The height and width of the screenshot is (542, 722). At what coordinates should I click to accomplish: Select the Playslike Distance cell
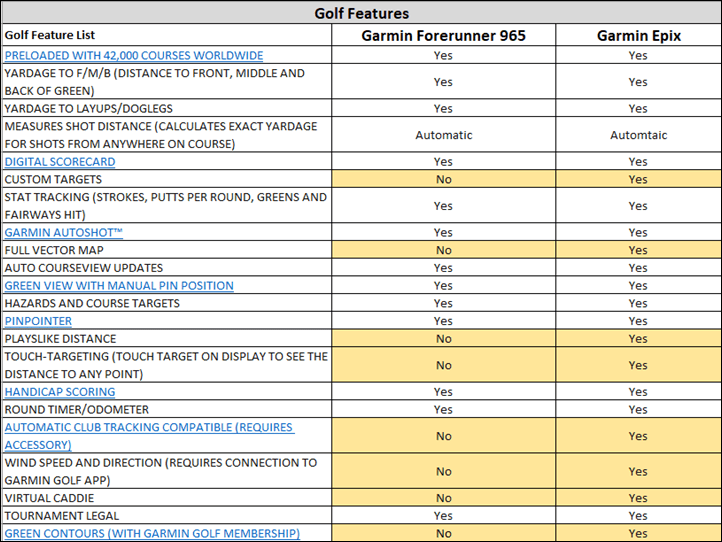[167, 338]
